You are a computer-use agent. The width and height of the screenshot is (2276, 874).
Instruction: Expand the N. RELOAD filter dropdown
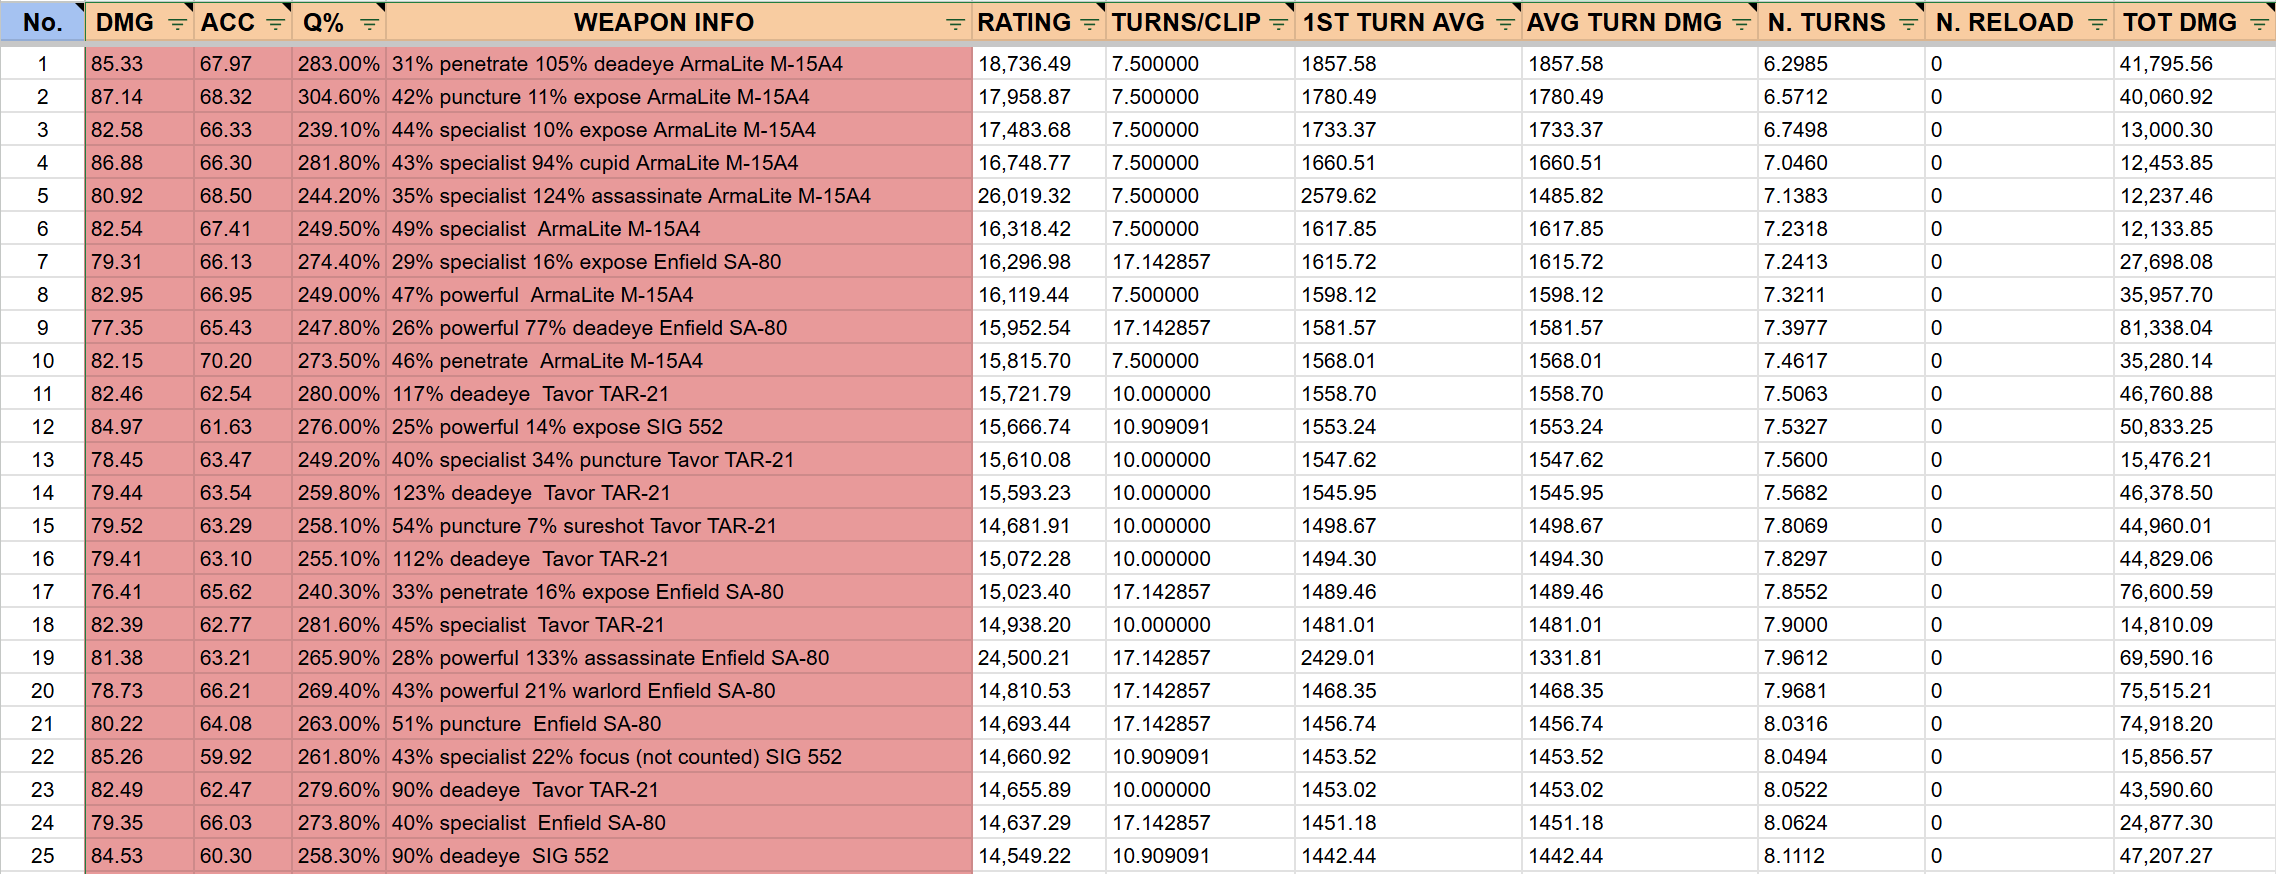pos(2097,24)
